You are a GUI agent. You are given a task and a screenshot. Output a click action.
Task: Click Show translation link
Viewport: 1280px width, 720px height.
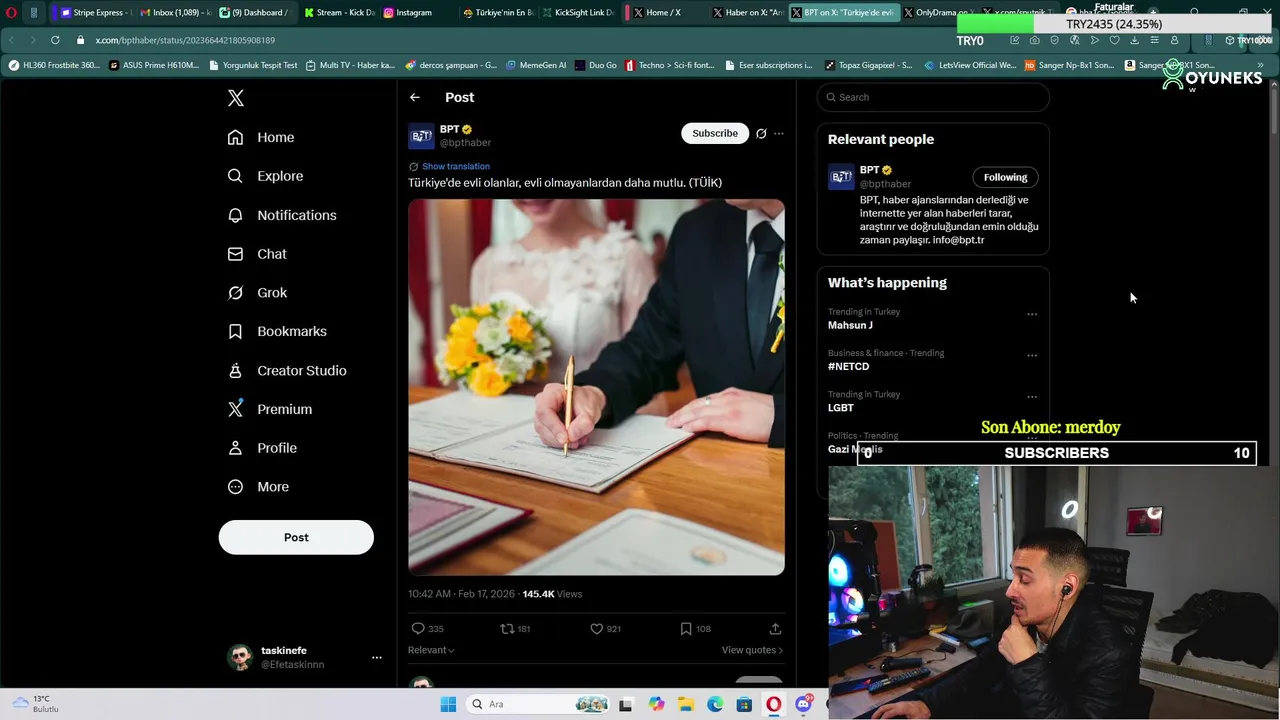click(456, 166)
